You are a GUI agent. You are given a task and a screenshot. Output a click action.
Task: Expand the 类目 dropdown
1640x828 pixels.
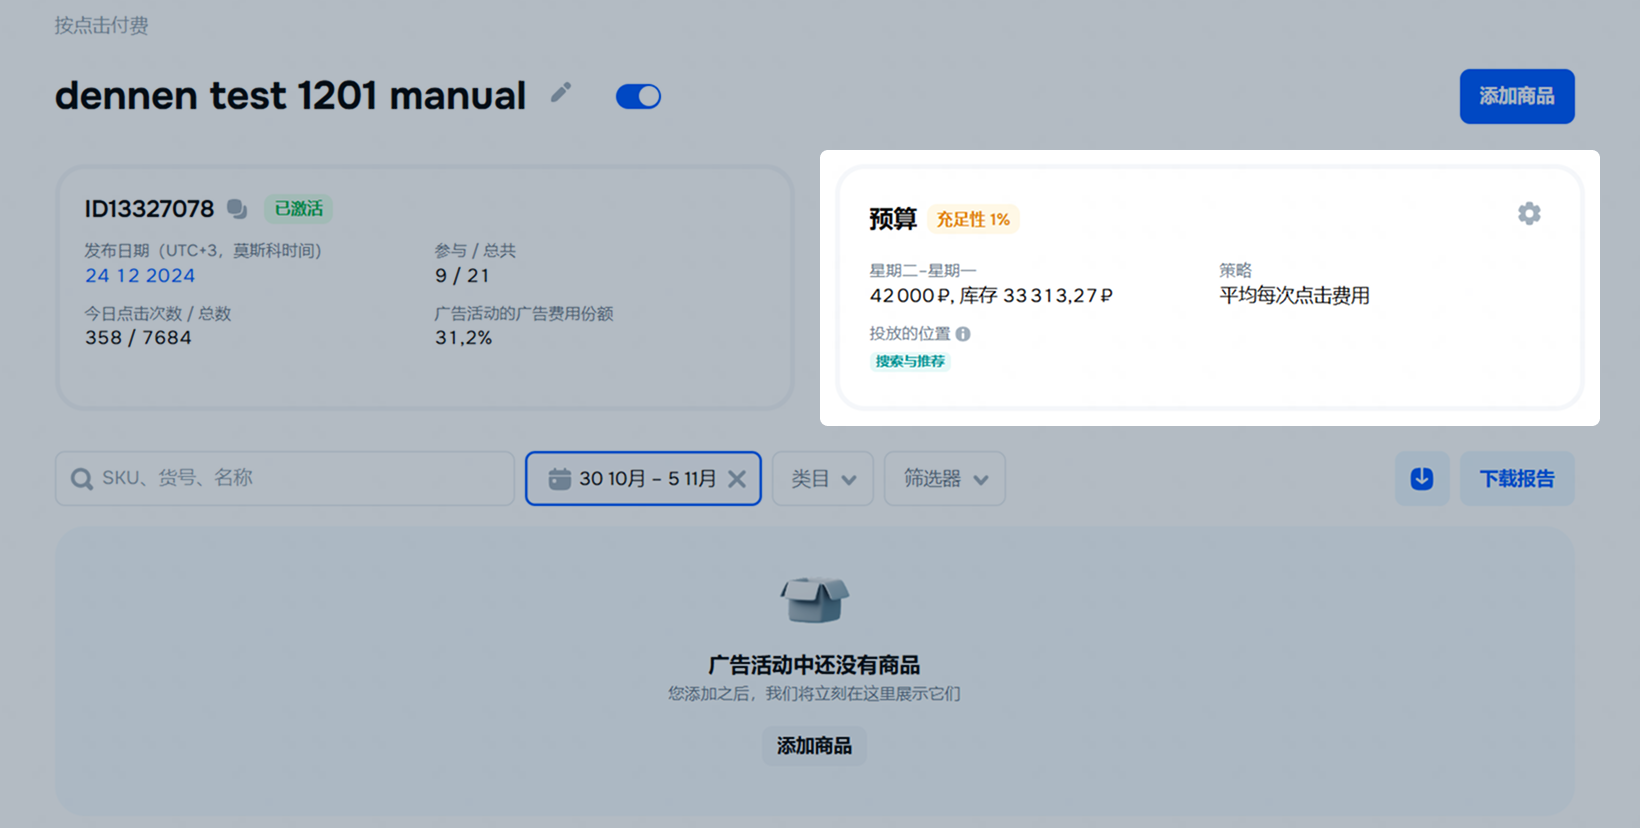(x=822, y=479)
